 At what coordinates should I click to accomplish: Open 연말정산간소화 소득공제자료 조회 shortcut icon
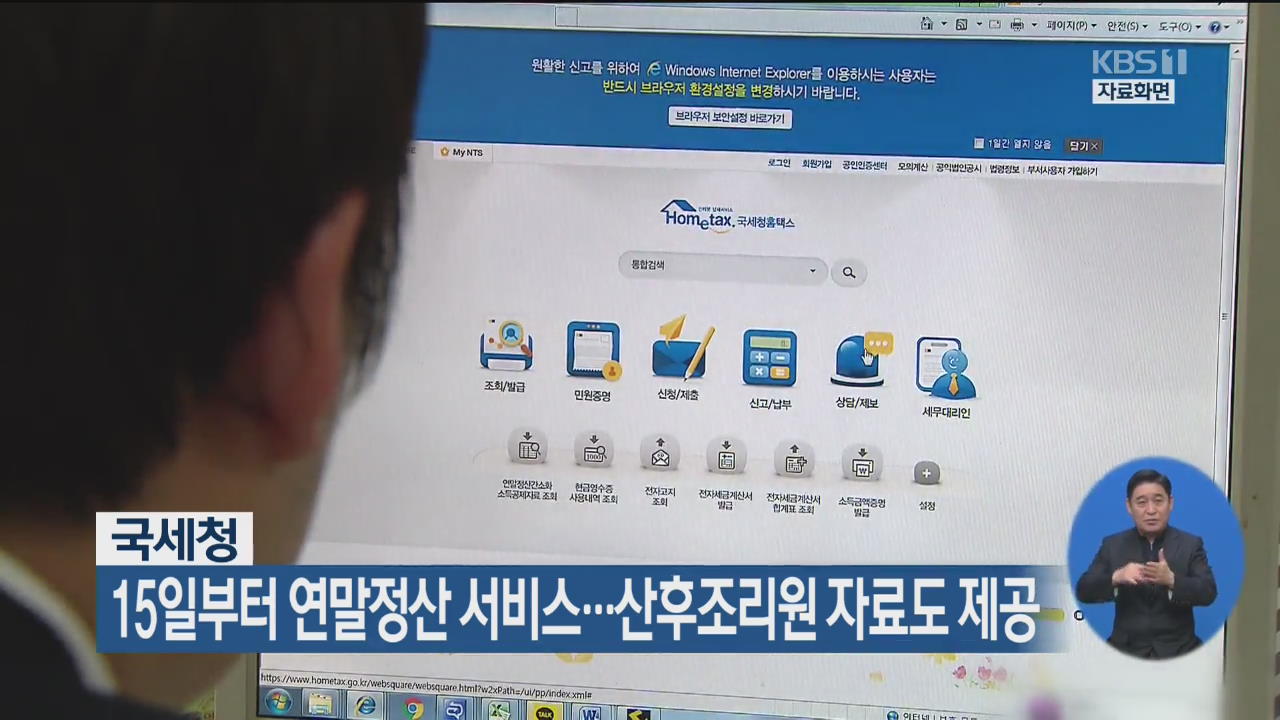point(527,447)
